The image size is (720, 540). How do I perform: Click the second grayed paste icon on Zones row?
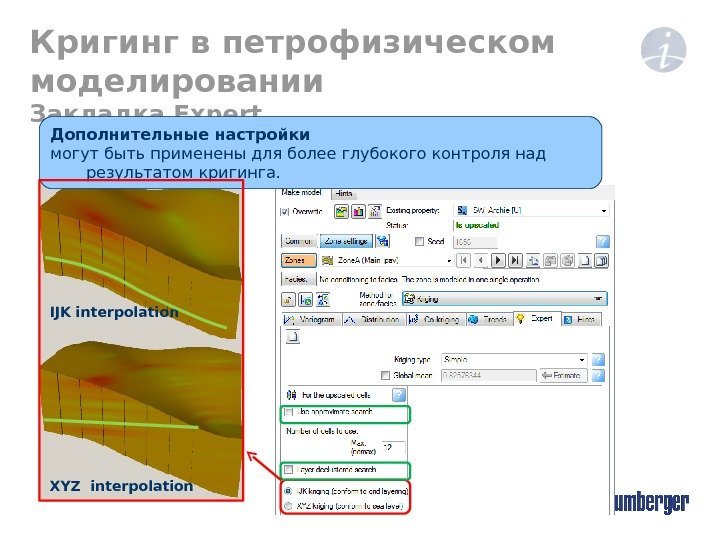(x=568, y=260)
